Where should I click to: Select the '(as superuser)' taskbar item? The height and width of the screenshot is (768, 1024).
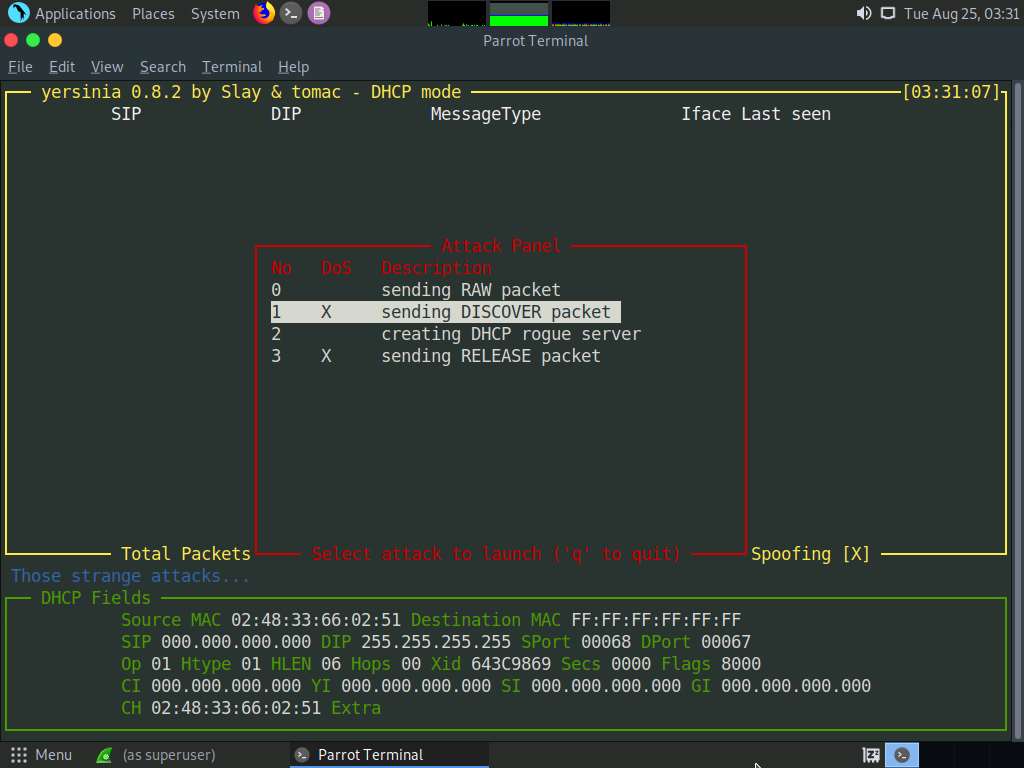[155, 755]
